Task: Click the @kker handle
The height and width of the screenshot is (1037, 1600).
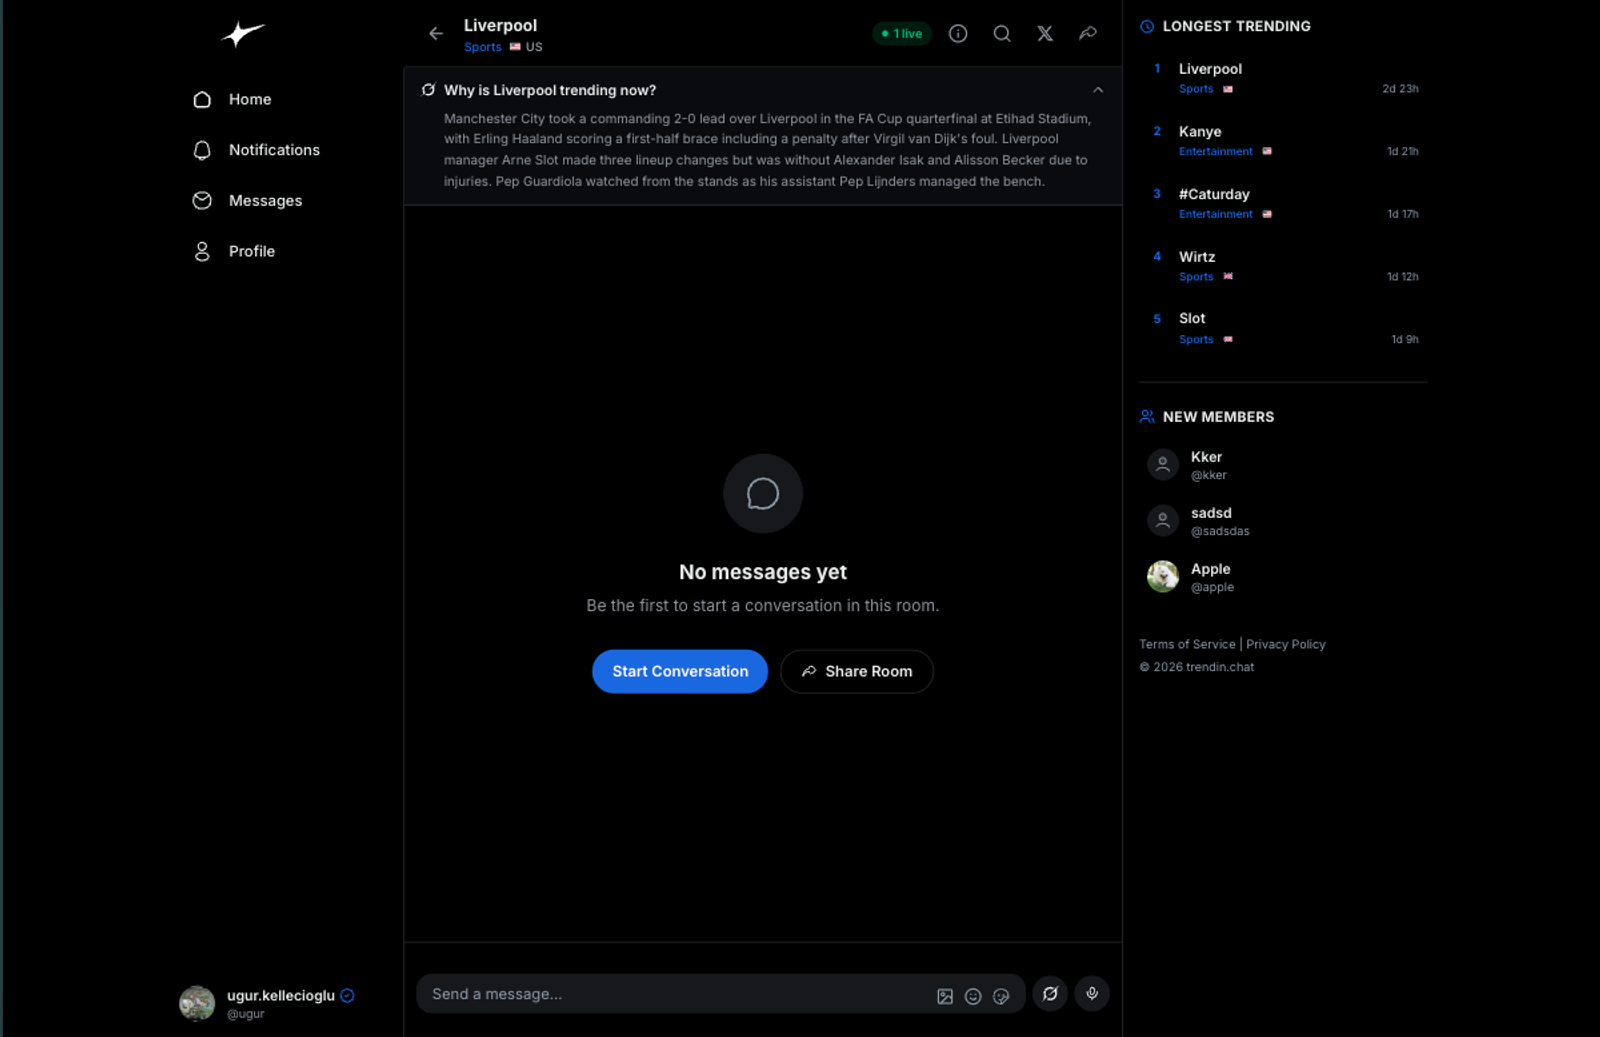Action: 1208,476
